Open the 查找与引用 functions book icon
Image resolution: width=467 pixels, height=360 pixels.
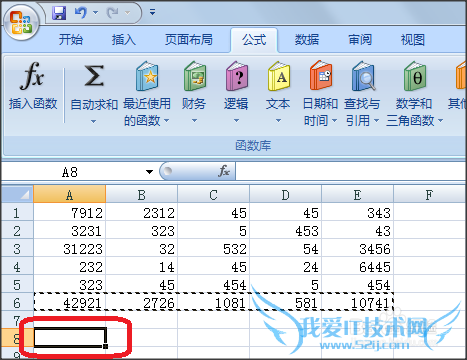tap(363, 76)
